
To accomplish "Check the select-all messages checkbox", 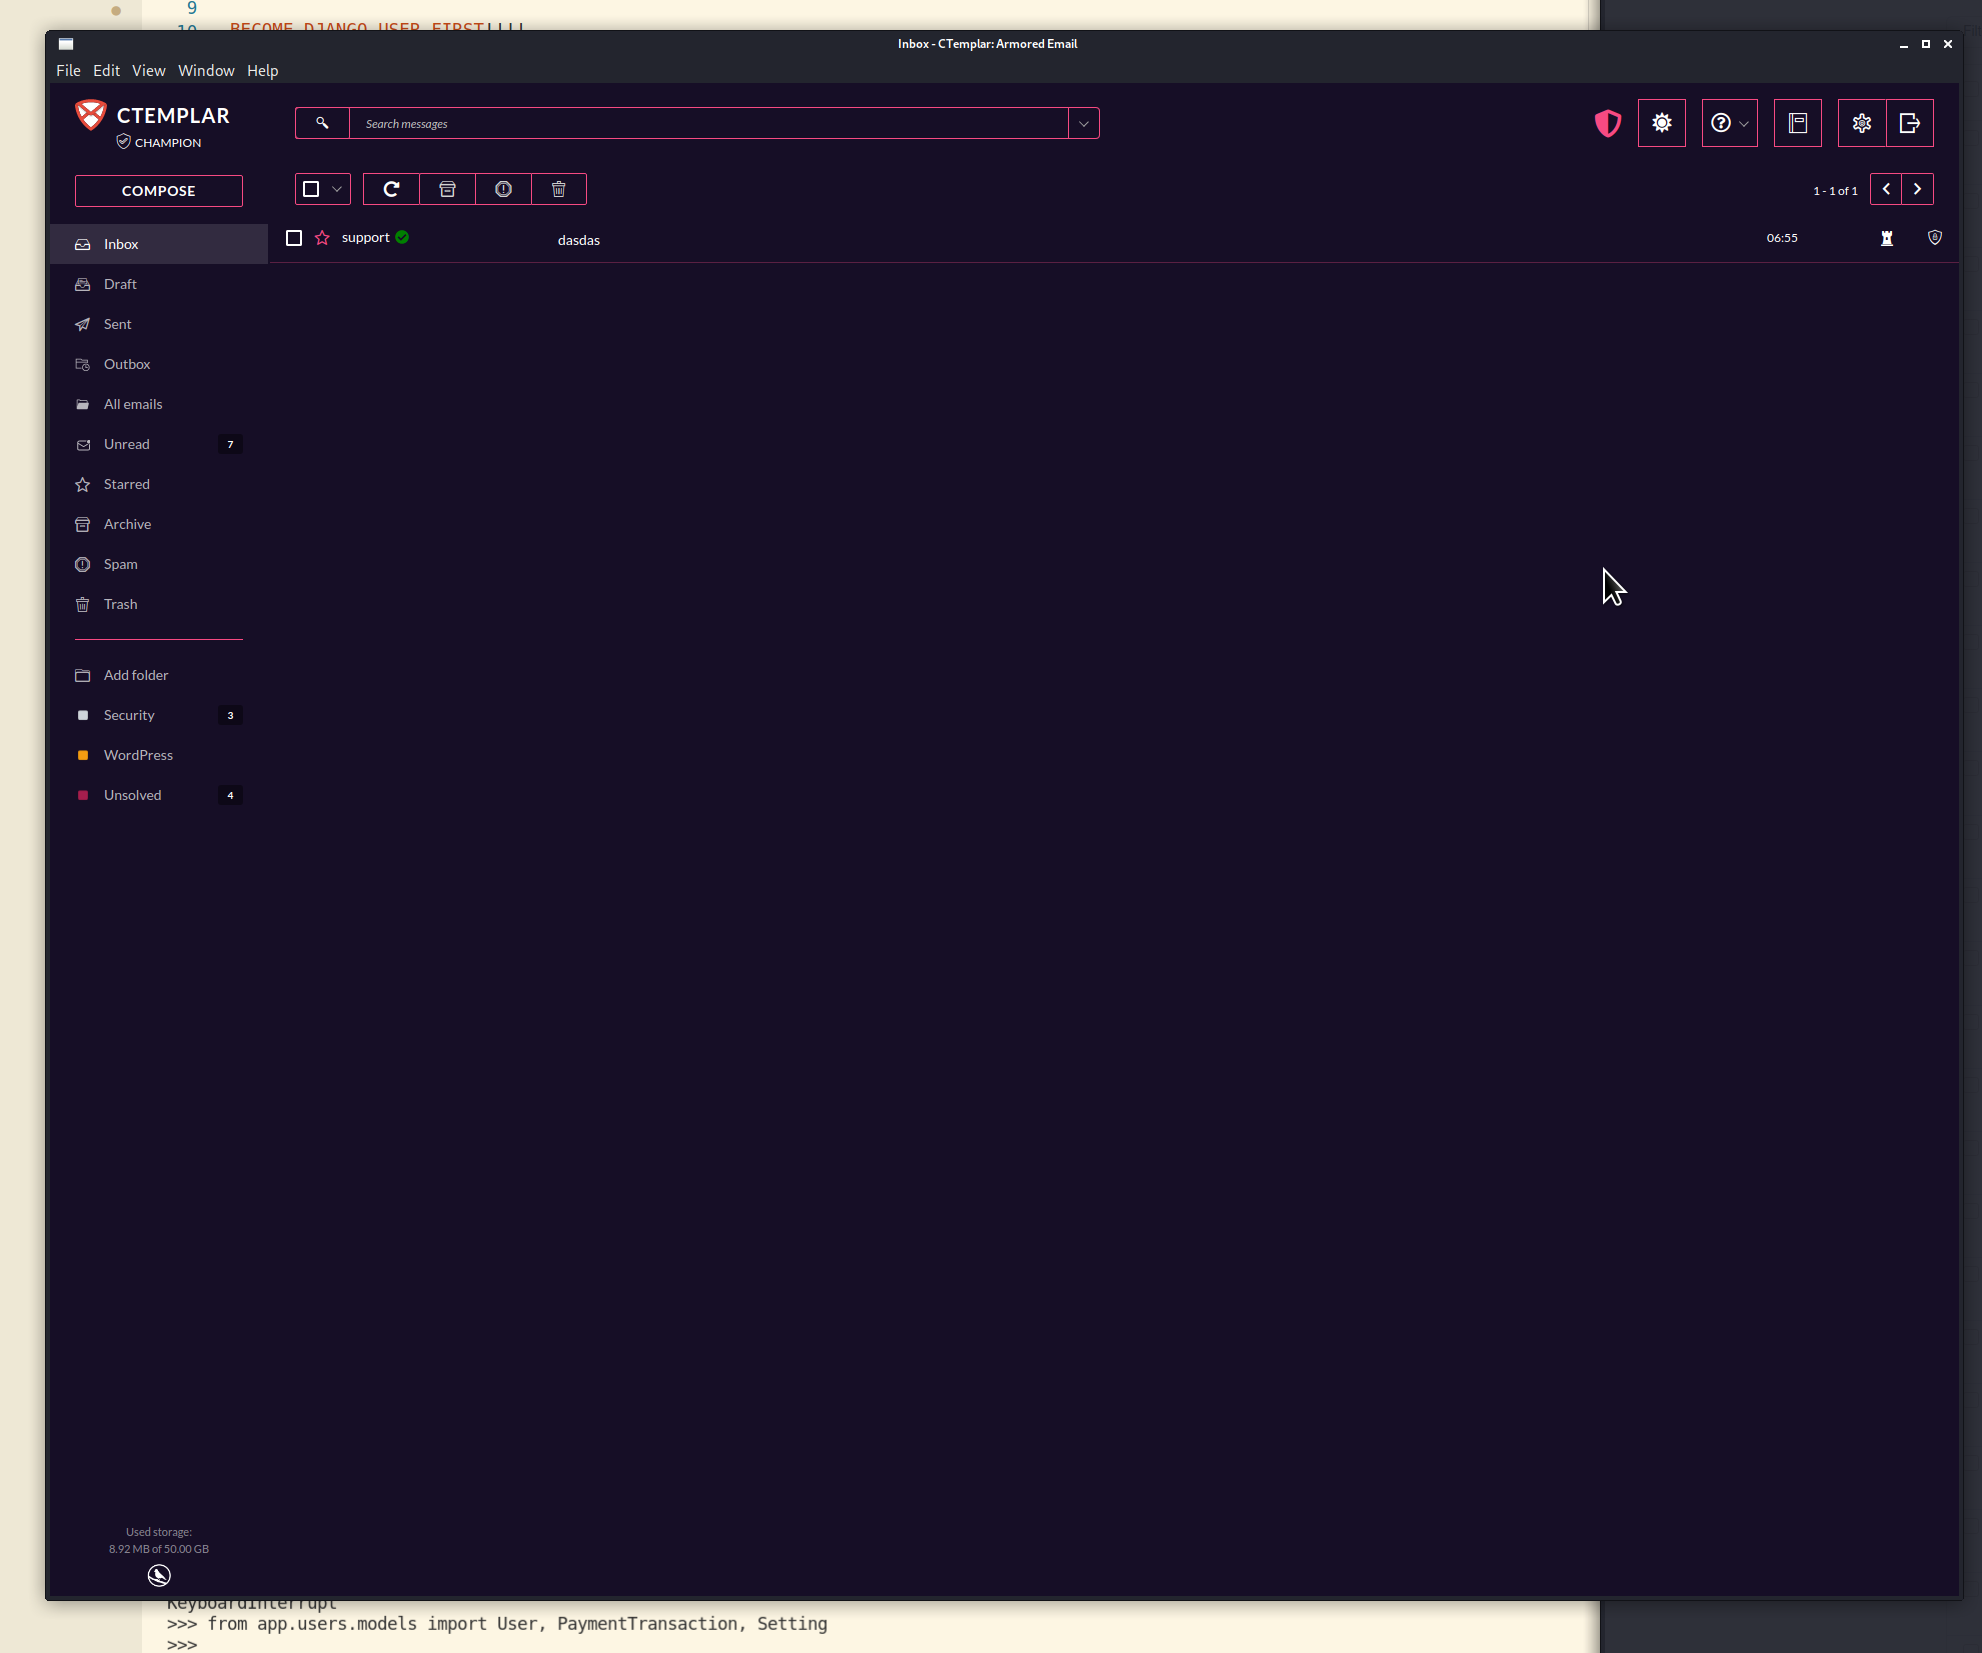I will pos(310,188).
